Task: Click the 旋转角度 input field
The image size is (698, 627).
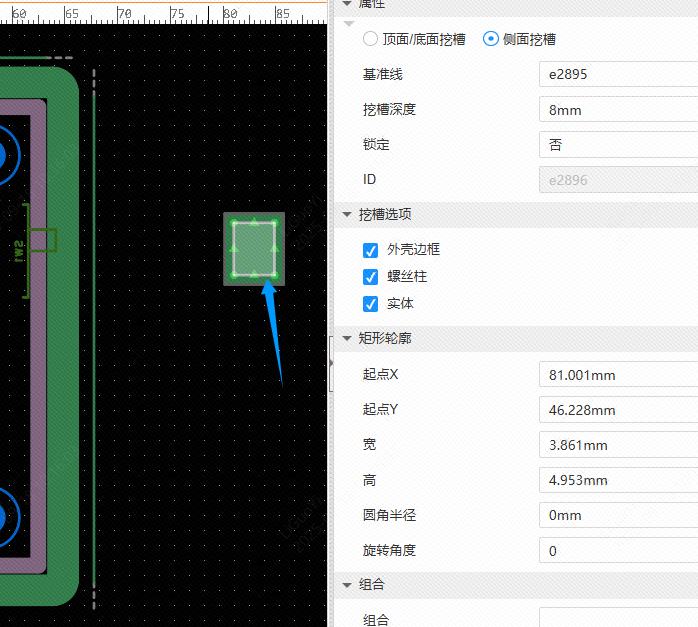Action: (x=617, y=550)
